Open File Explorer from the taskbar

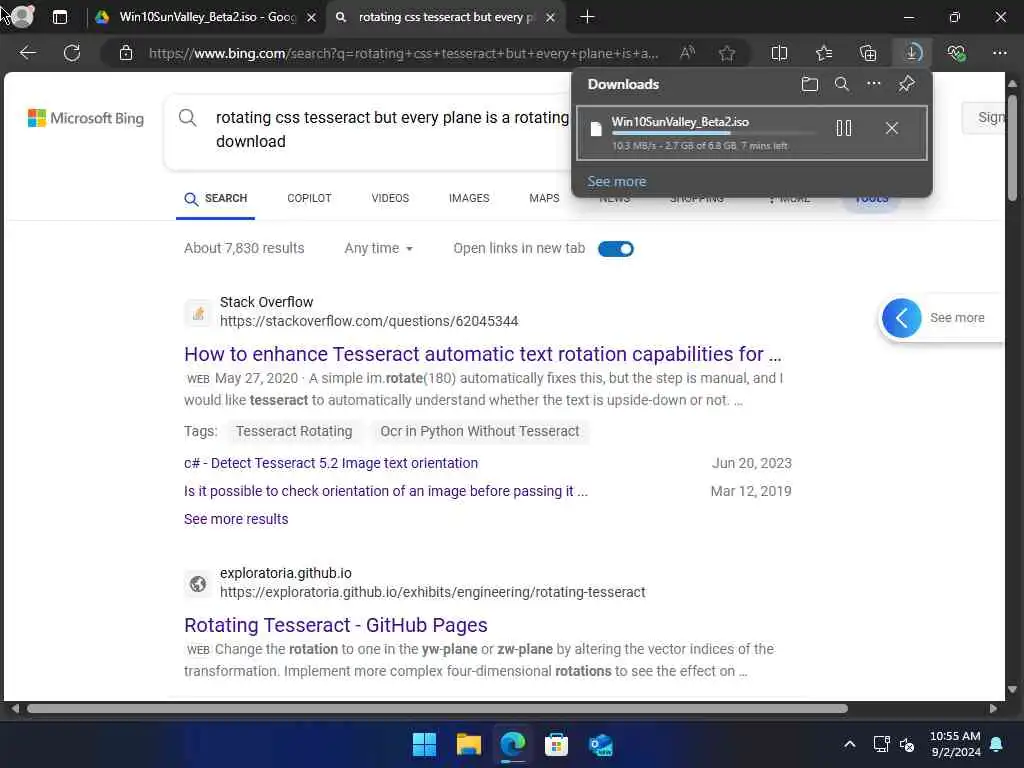(x=468, y=744)
